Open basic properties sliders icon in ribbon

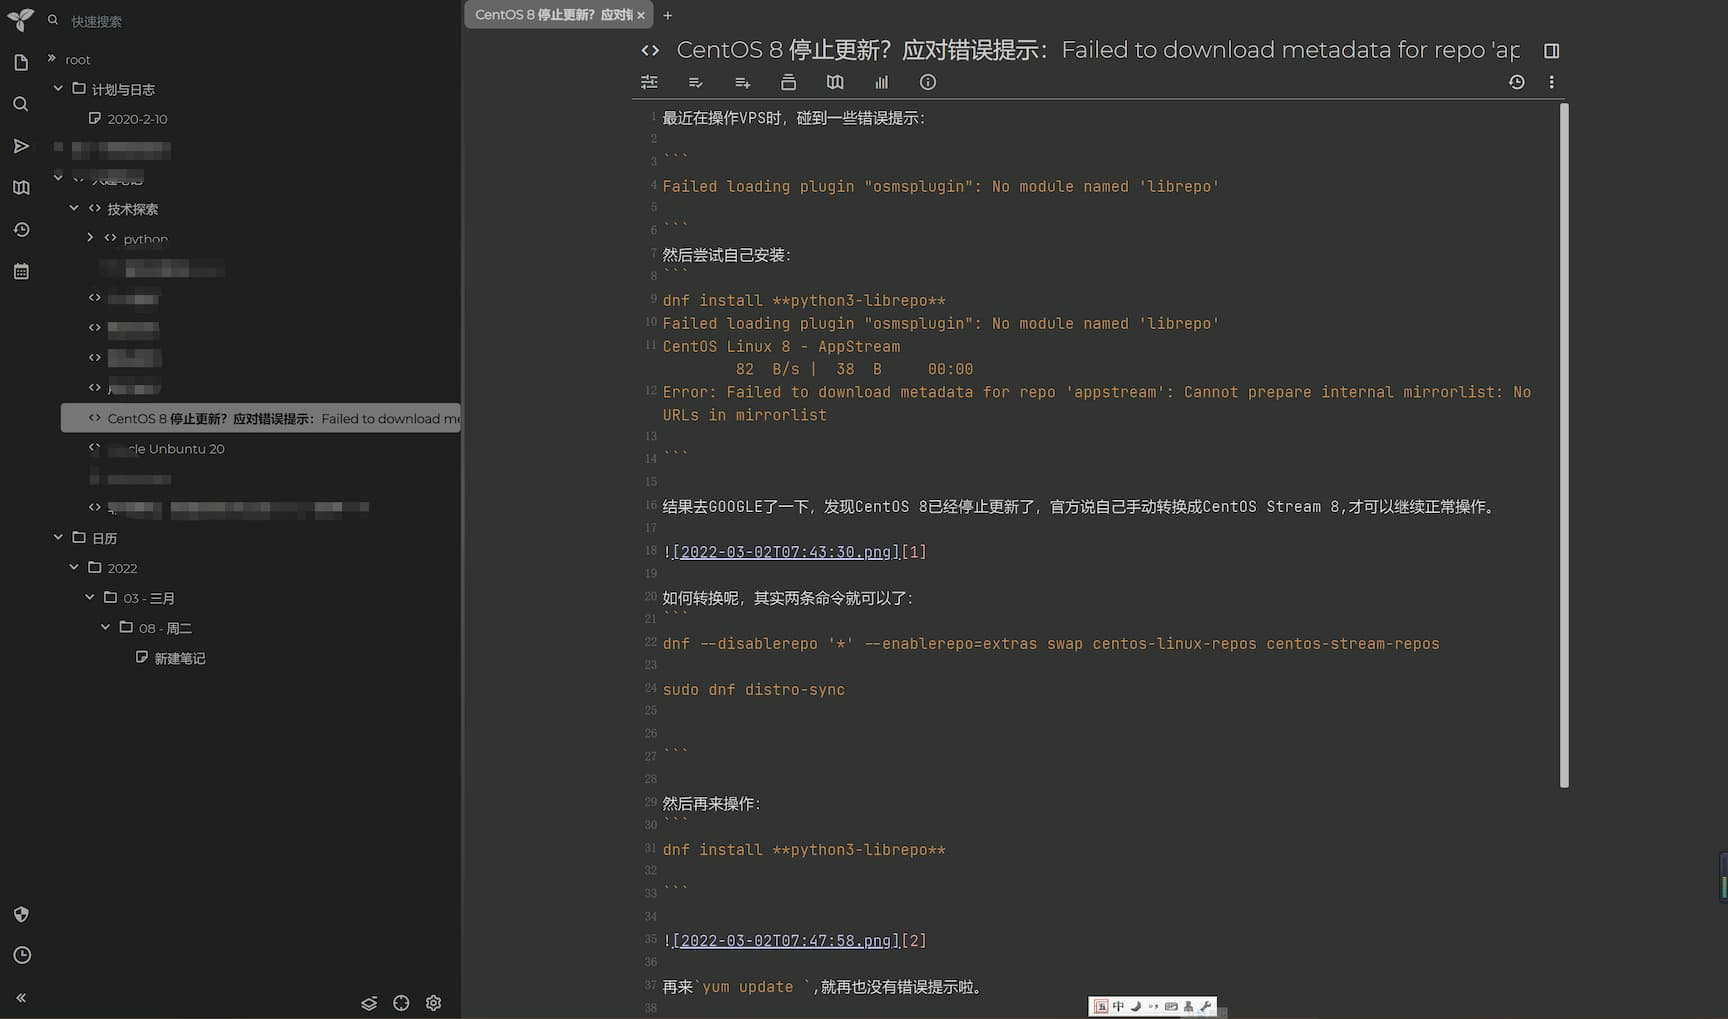[649, 82]
